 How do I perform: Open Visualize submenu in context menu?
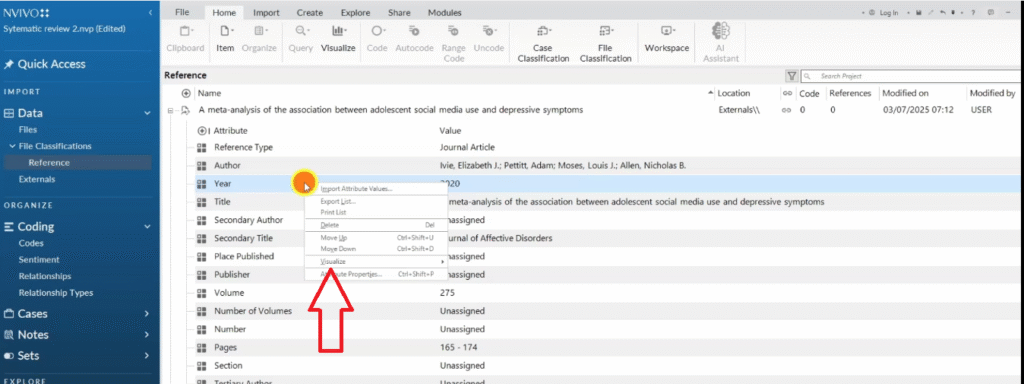tap(376, 261)
